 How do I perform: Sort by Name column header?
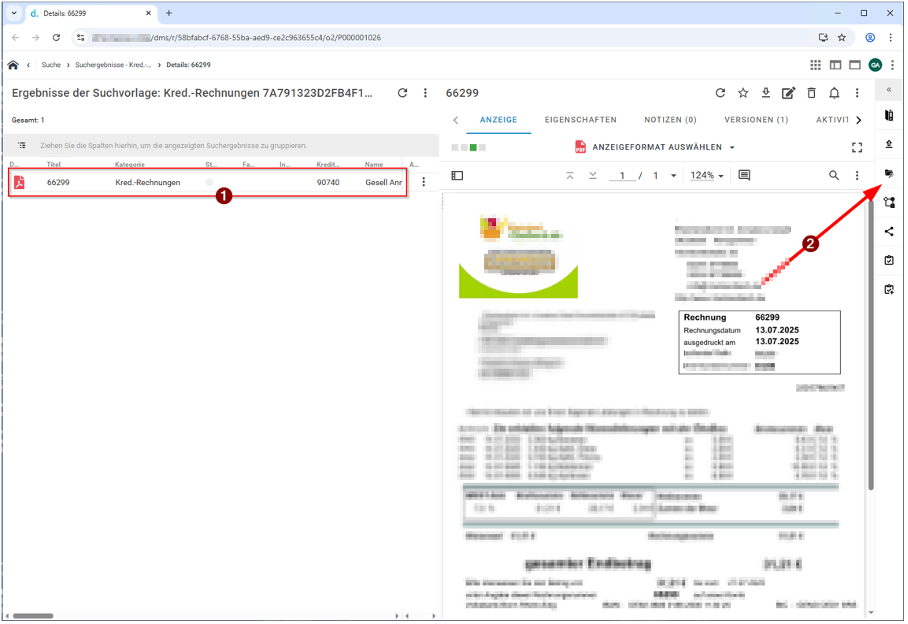pyautogui.click(x=374, y=164)
